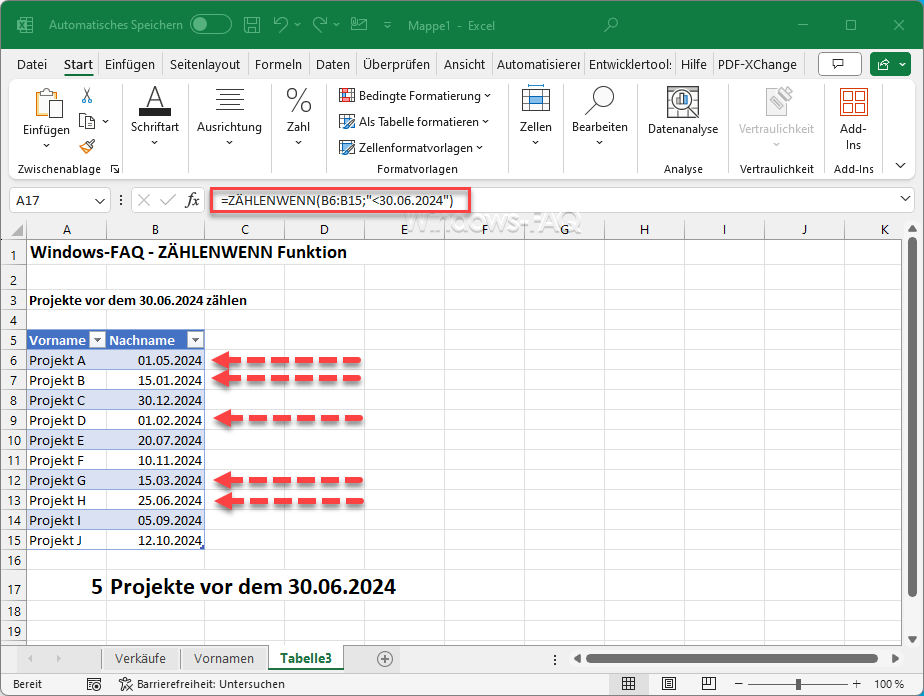924x696 pixels.
Task: Click the insert function fx icon
Action: click(193, 200)
